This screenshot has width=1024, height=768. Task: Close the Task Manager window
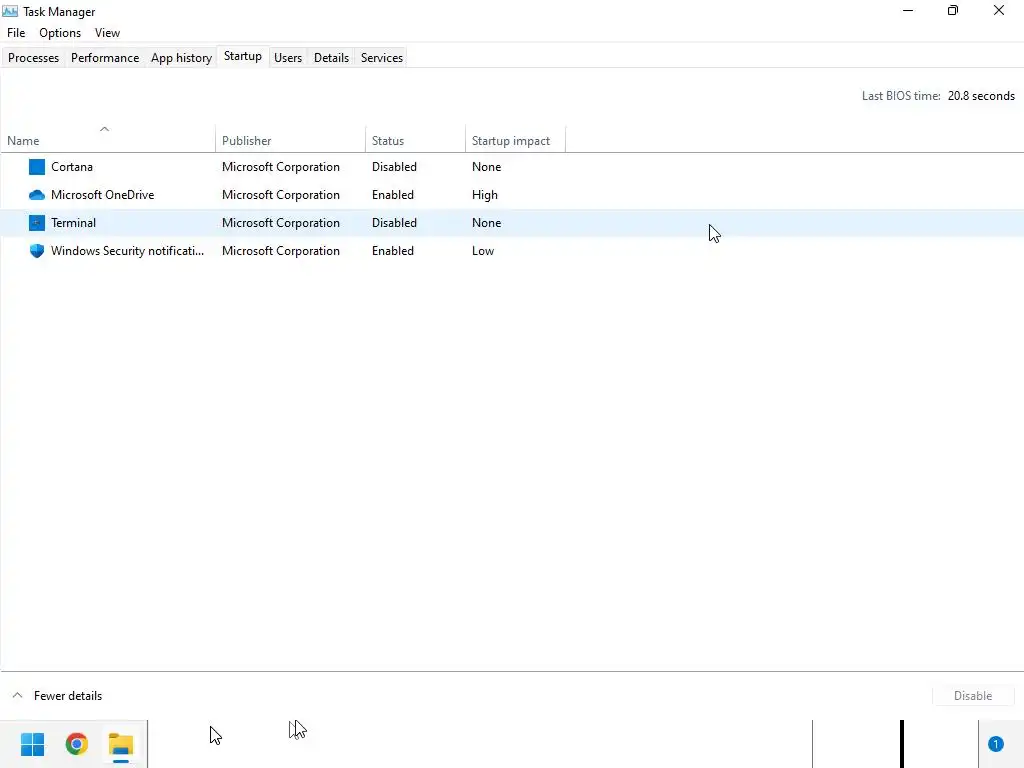(999, 10)
